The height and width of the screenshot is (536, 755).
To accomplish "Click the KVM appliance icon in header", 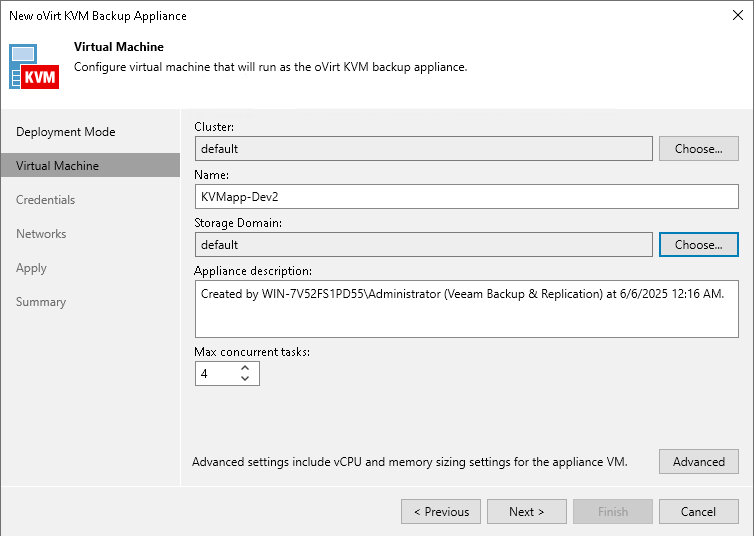I will (x=37, y=66).
